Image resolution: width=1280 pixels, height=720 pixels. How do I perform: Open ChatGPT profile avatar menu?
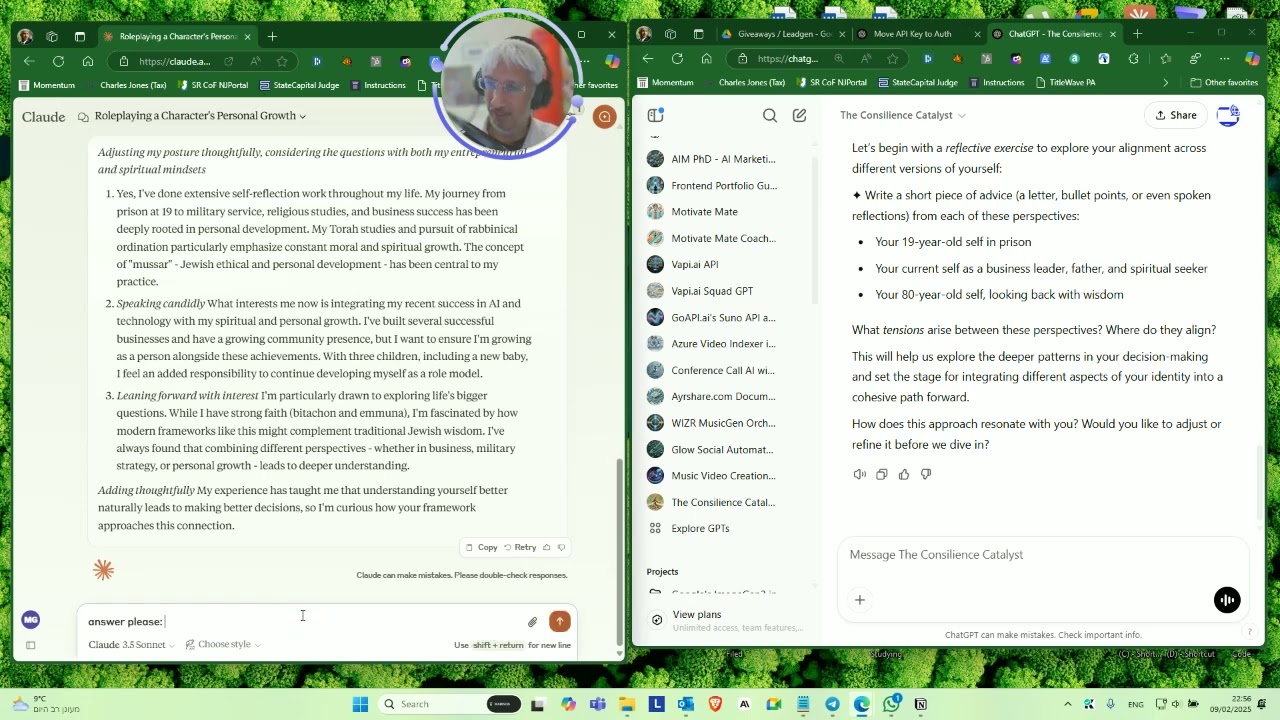click(x=1228, y=115)
